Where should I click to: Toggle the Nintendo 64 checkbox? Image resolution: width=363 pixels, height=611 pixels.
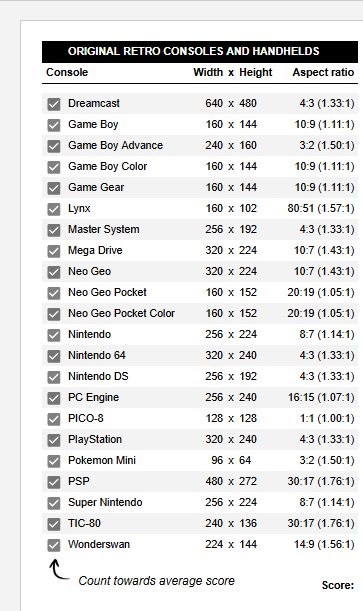pos(54,356)
